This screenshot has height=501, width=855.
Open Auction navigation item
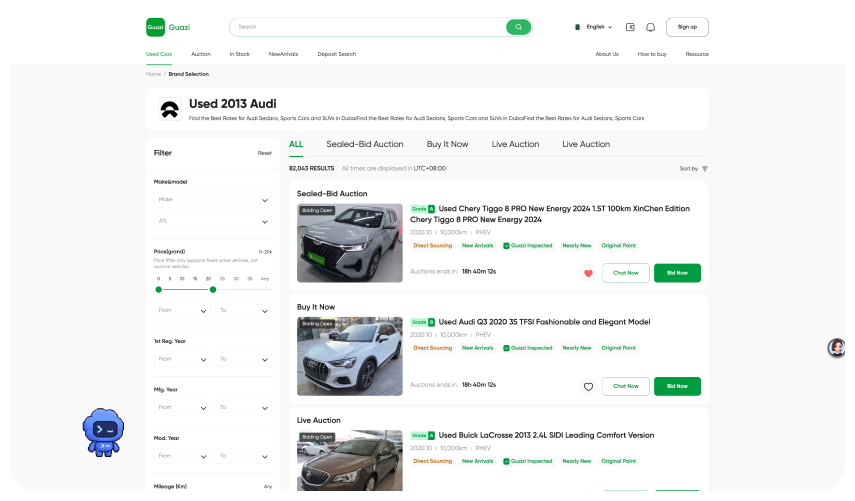click(201, 54)
